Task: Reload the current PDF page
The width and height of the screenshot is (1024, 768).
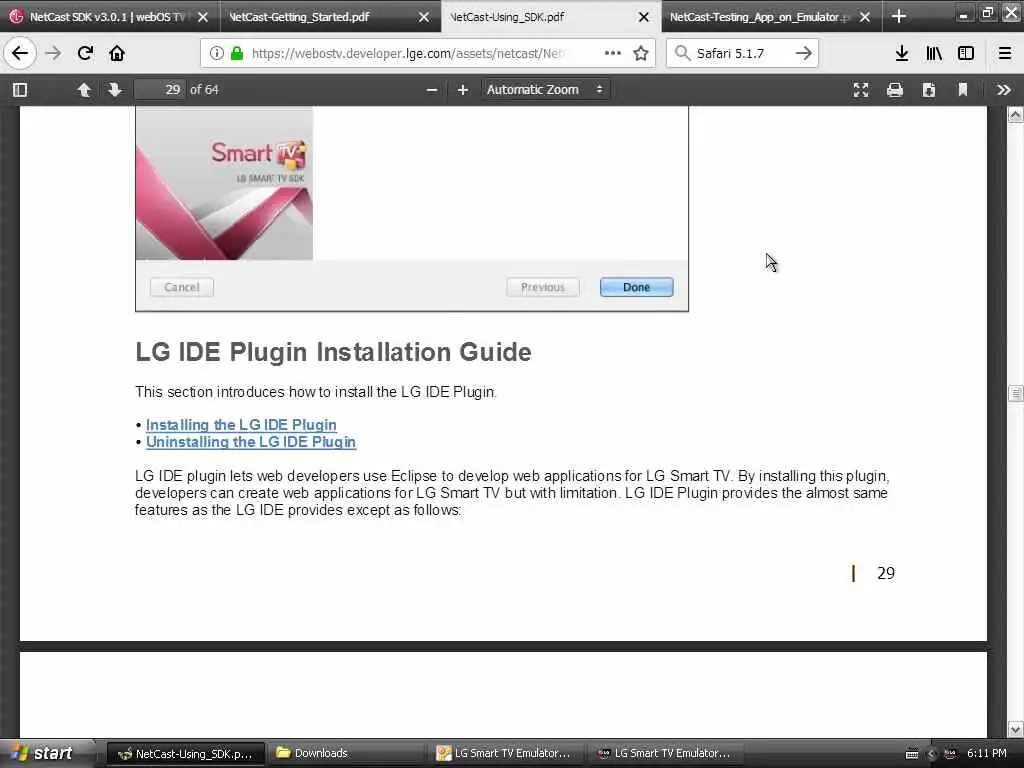Action: tap(85, 53)
